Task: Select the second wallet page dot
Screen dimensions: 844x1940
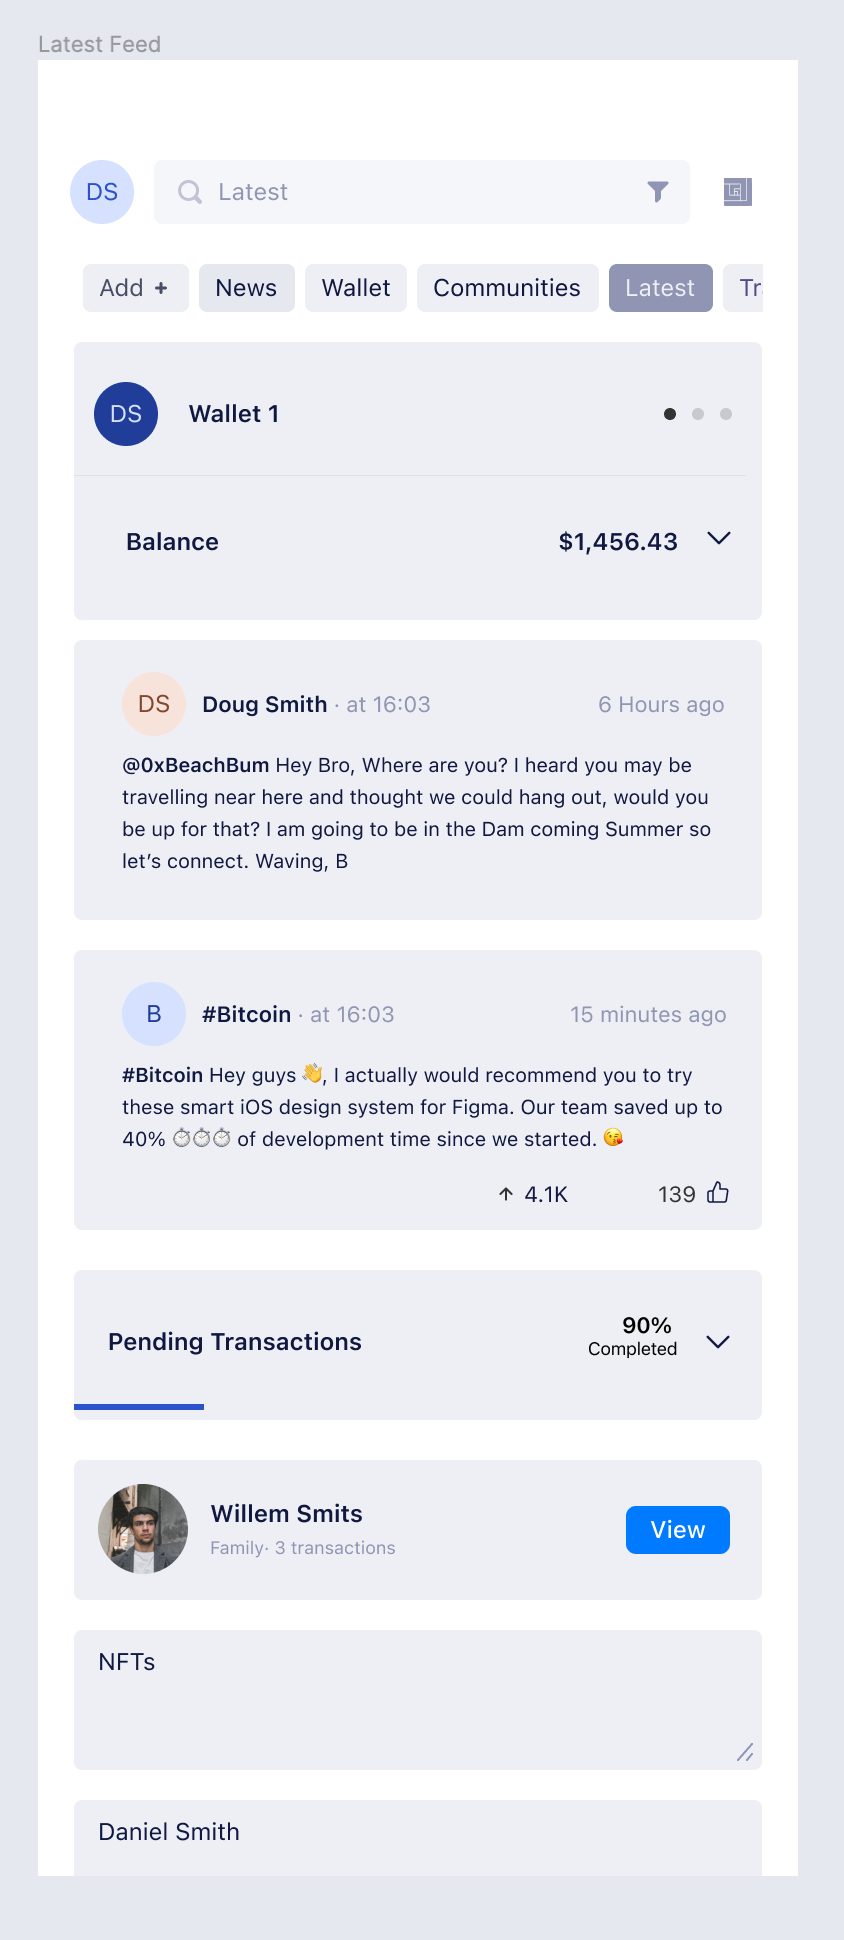Action: pyautogui.click(x=698, y=414)
